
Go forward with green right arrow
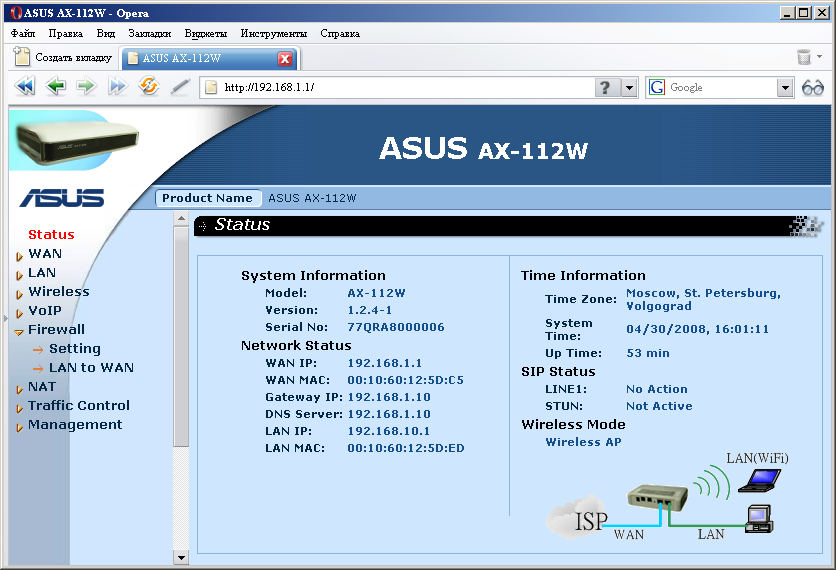pyautogui.click(x=86, y=86)
